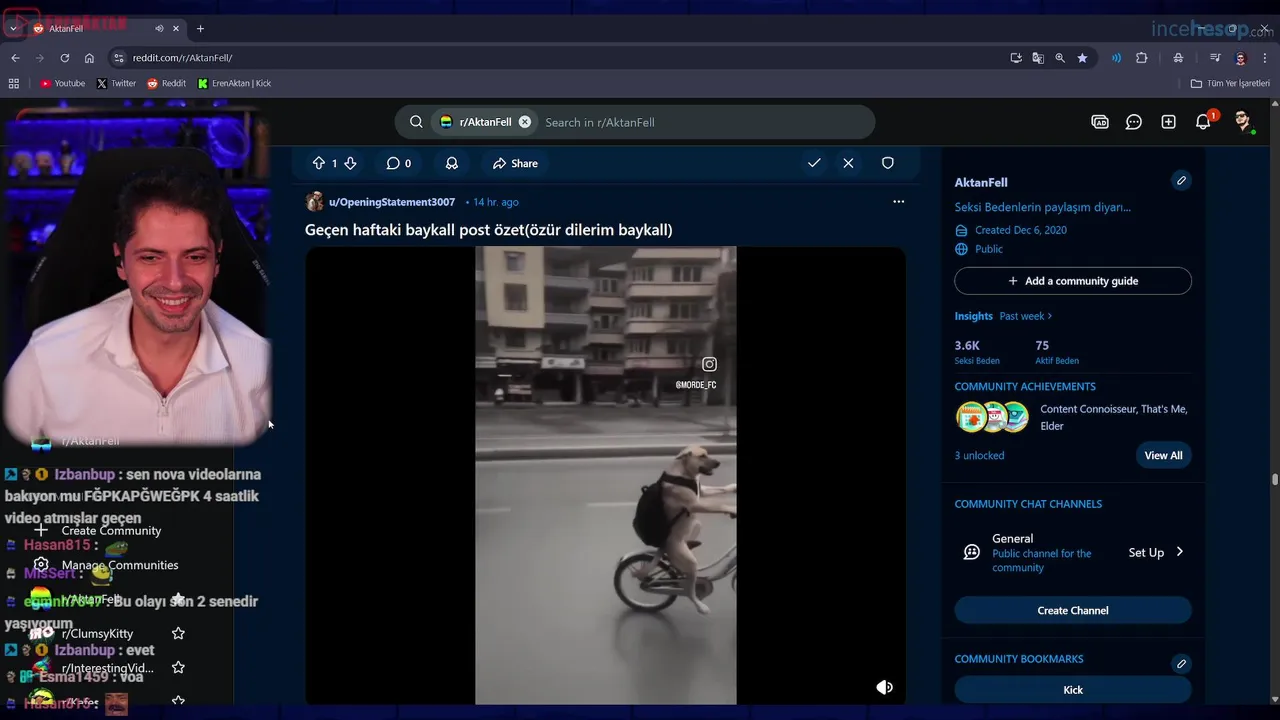Click Create Community in the sidebar
The height and width of the screenshot is (720, 1280).
(x=111, y=530)
